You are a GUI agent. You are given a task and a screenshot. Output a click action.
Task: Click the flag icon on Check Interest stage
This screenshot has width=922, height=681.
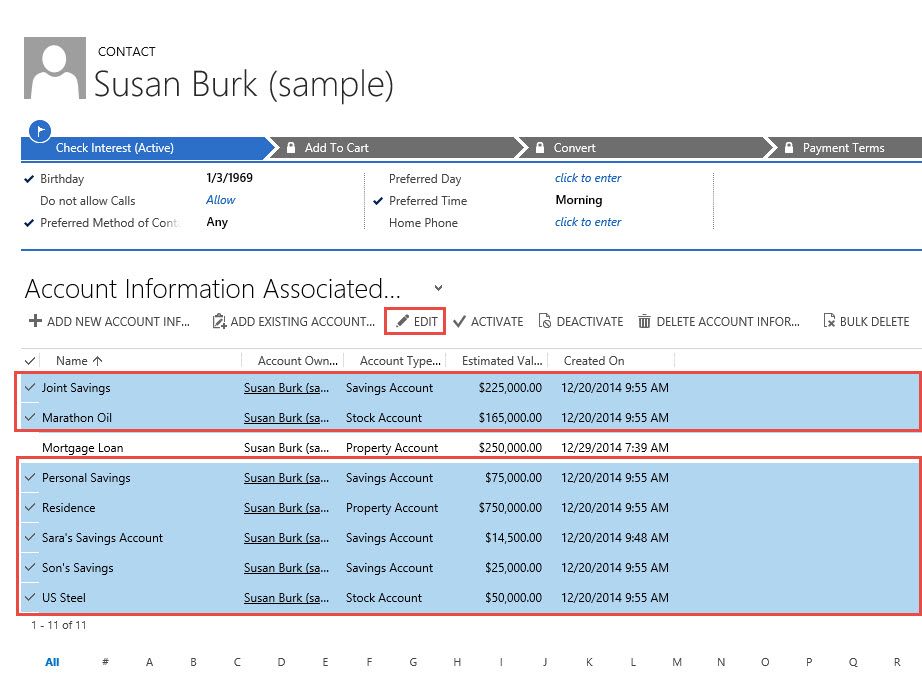click(41, 131)
